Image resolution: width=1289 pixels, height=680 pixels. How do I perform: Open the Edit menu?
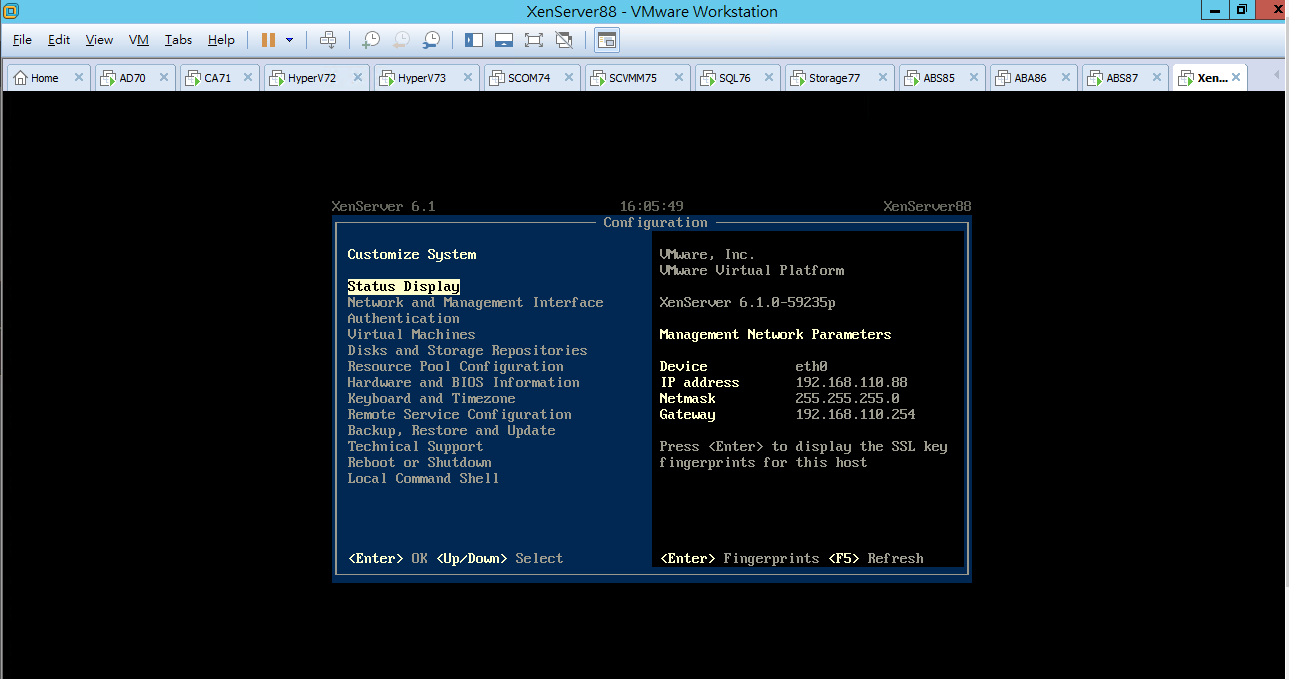click(x=59, y=40)
